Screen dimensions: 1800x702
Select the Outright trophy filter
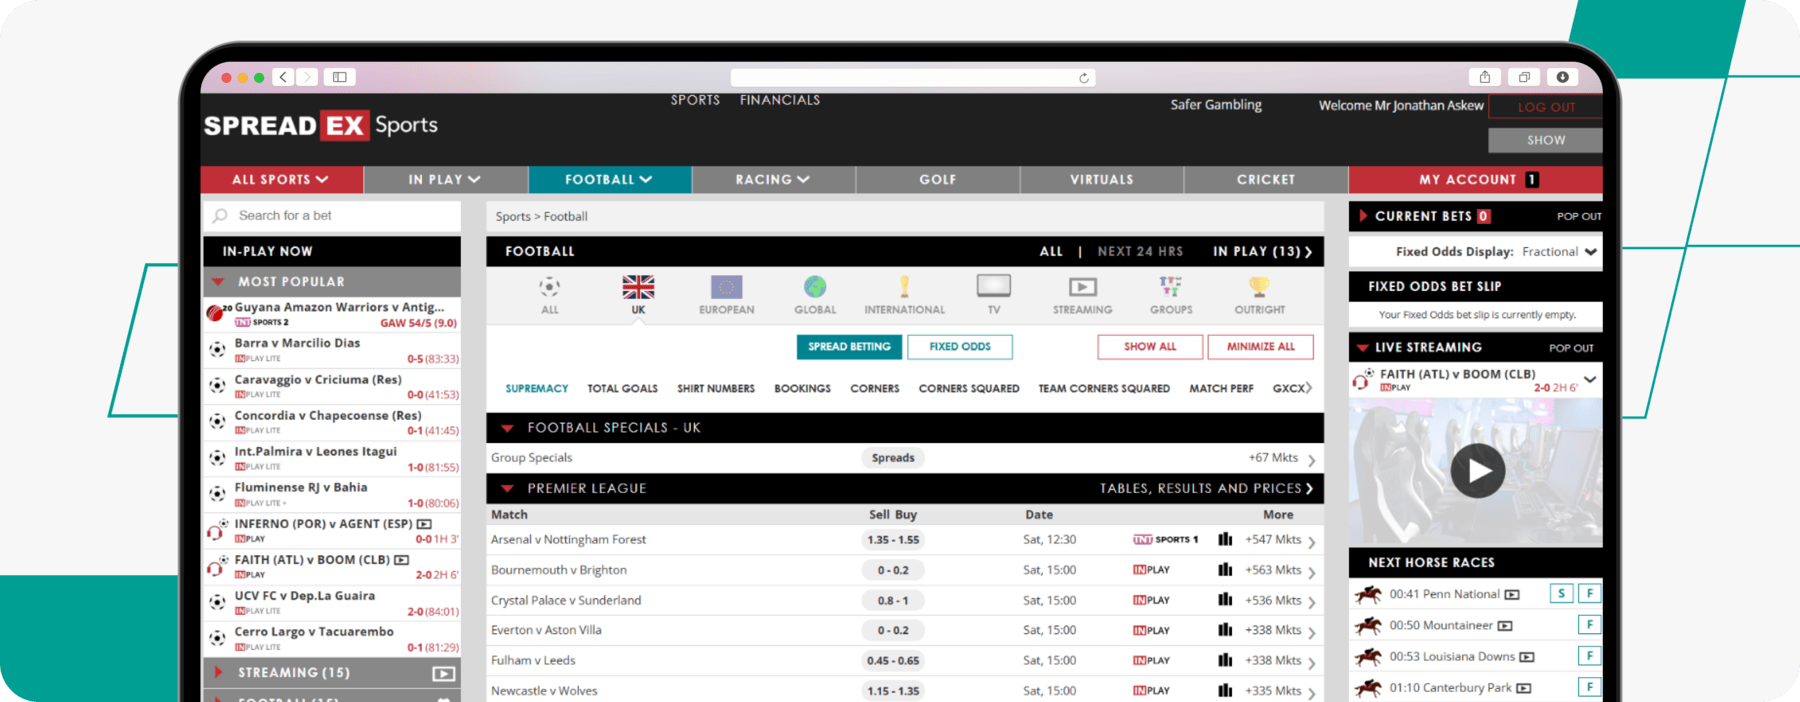coord(1260,288)
